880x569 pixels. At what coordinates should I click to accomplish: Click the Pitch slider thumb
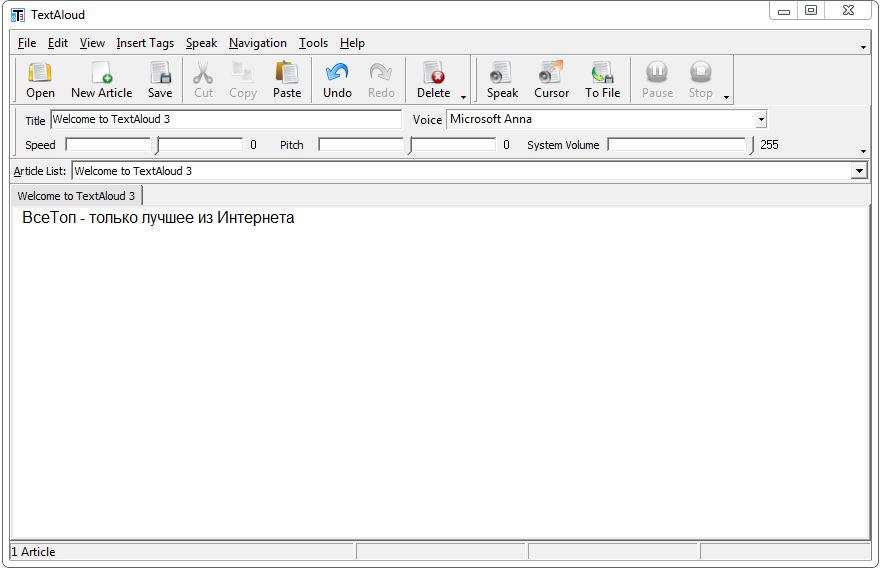click(410, 145)
